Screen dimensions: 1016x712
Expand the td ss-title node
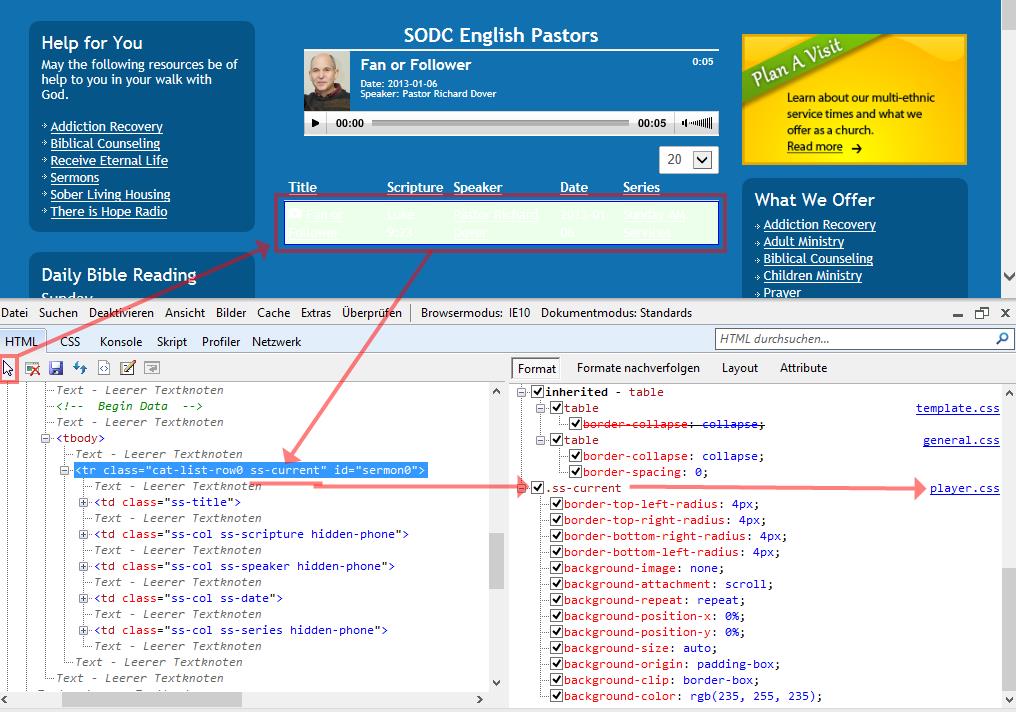84,502
